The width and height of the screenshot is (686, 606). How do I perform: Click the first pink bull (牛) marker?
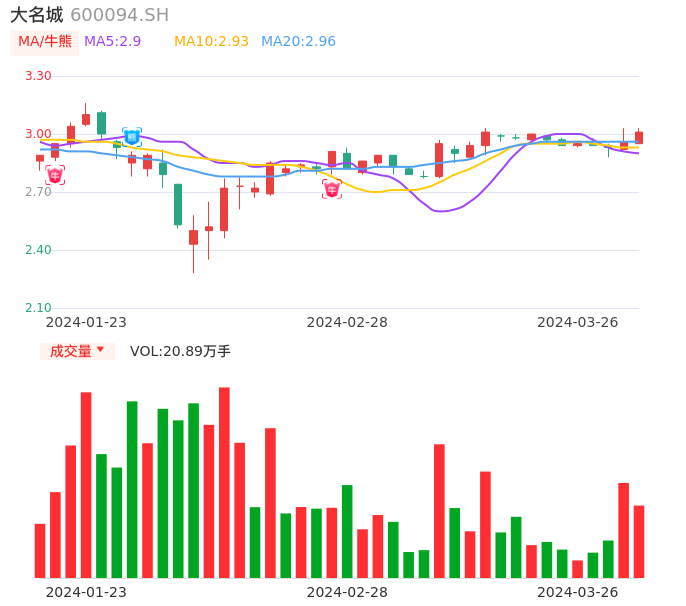[55, 176]
